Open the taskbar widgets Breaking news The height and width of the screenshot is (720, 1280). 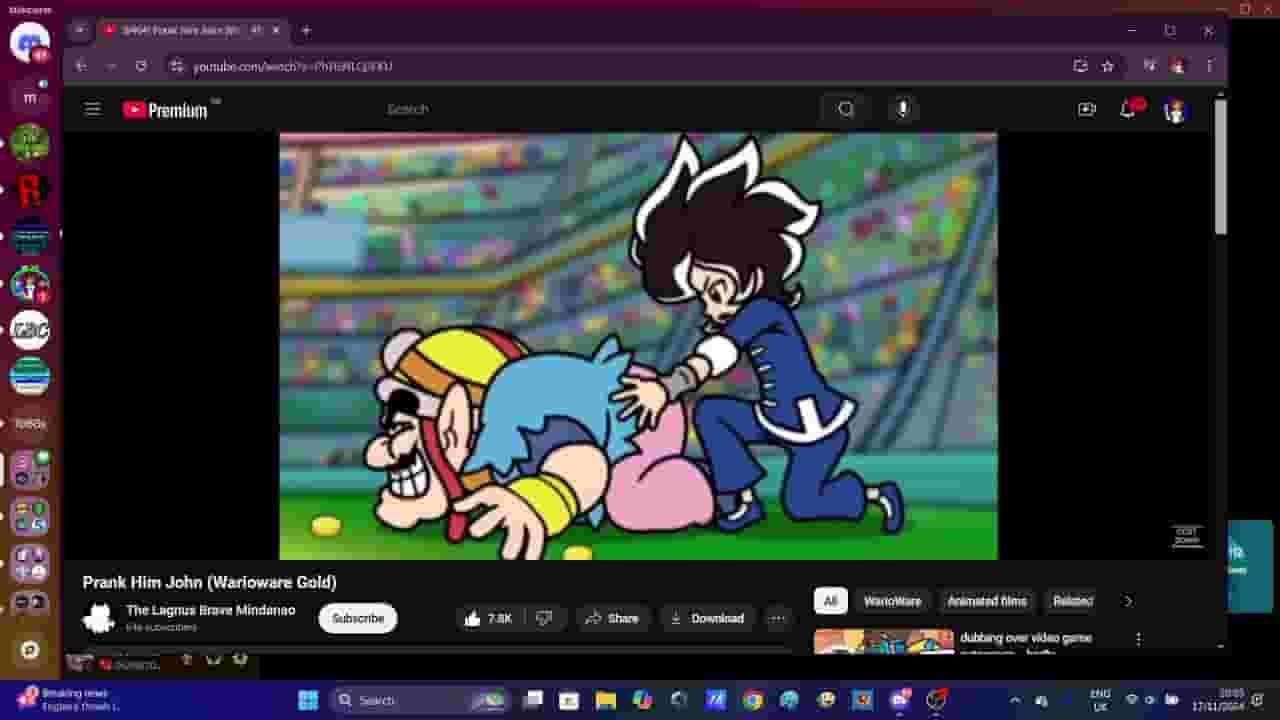tap(70, 699)
